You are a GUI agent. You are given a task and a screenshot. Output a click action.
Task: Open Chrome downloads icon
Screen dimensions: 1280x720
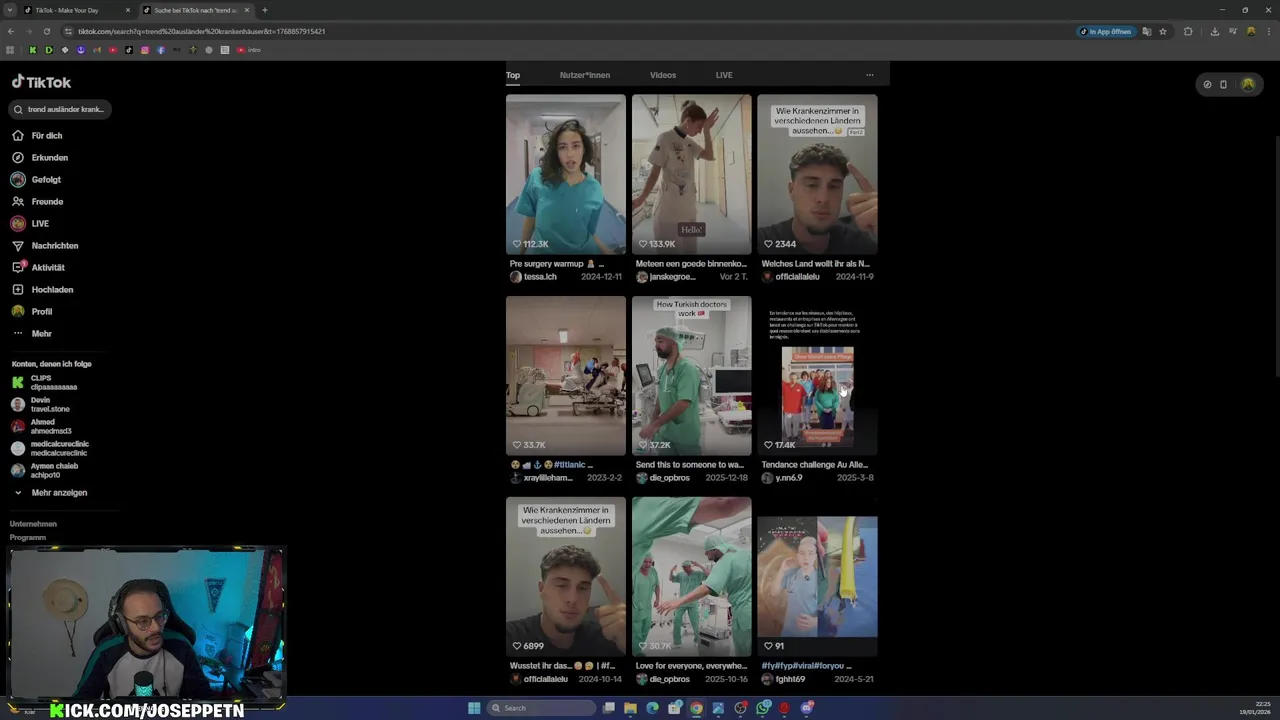(x=1214, y=31)
